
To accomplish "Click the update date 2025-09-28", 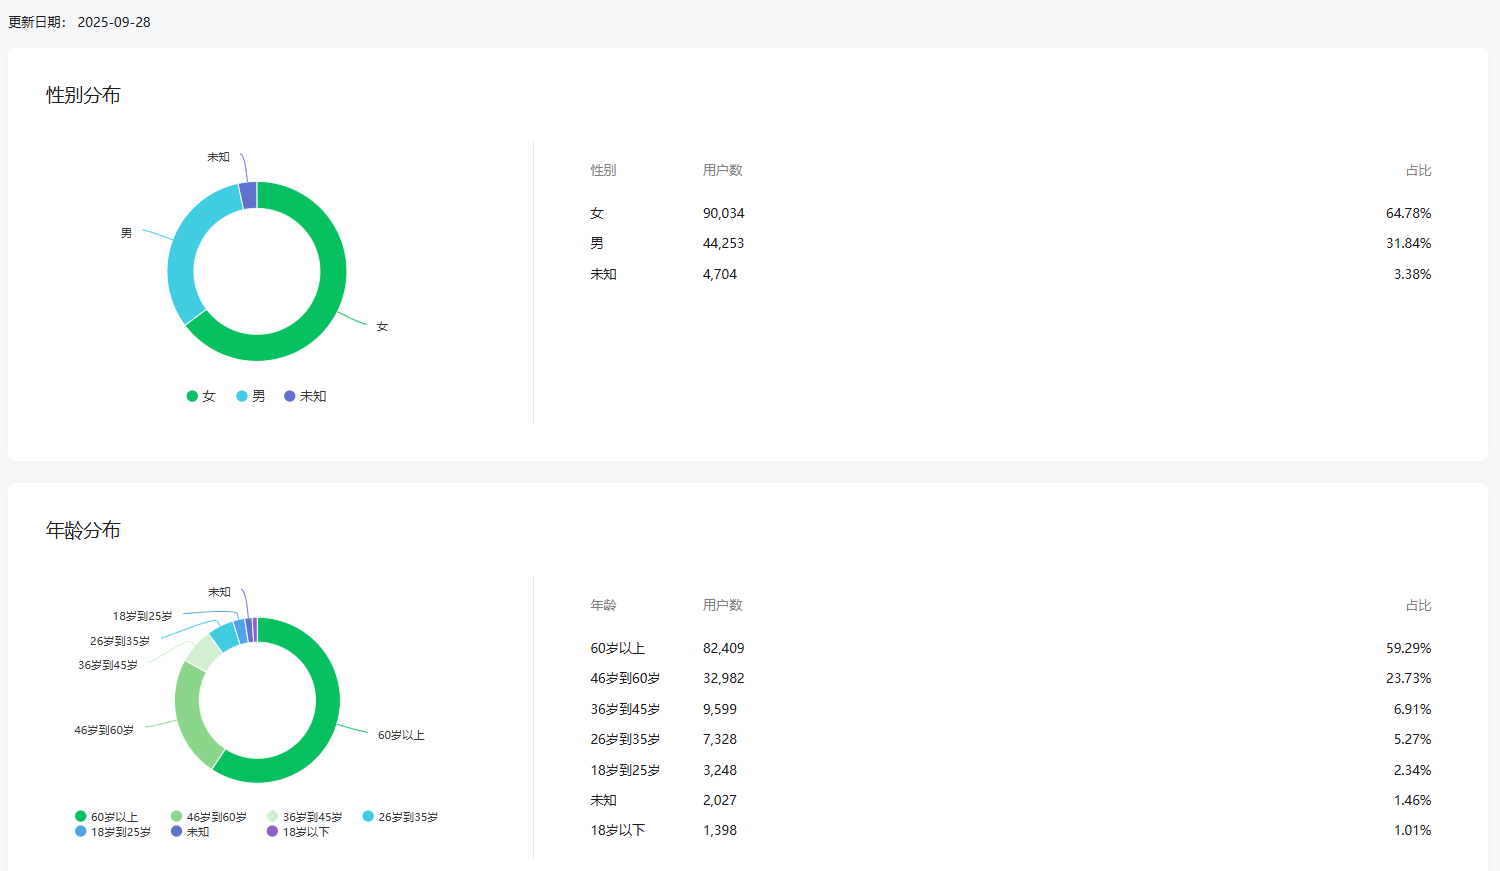I will [114, 22].
